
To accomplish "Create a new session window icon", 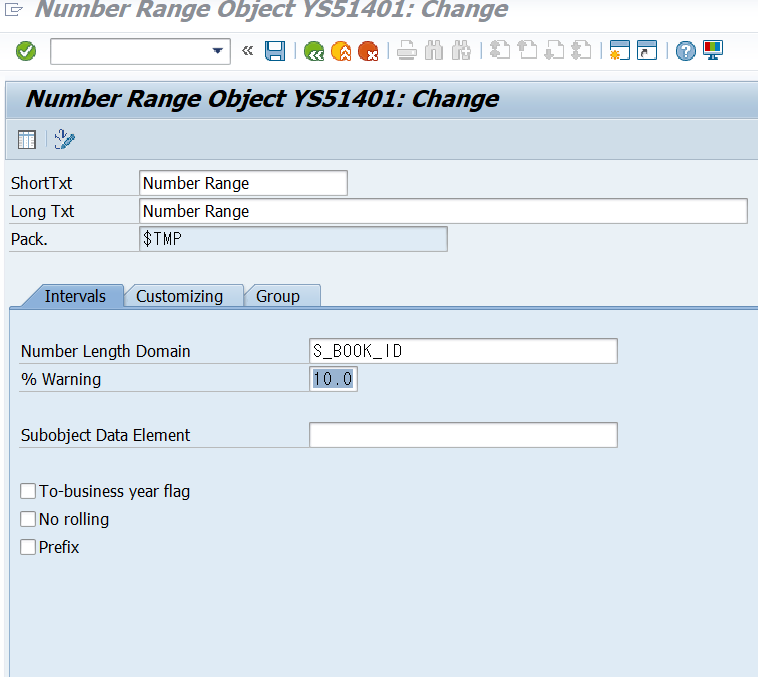I will (x=620, y=50).
